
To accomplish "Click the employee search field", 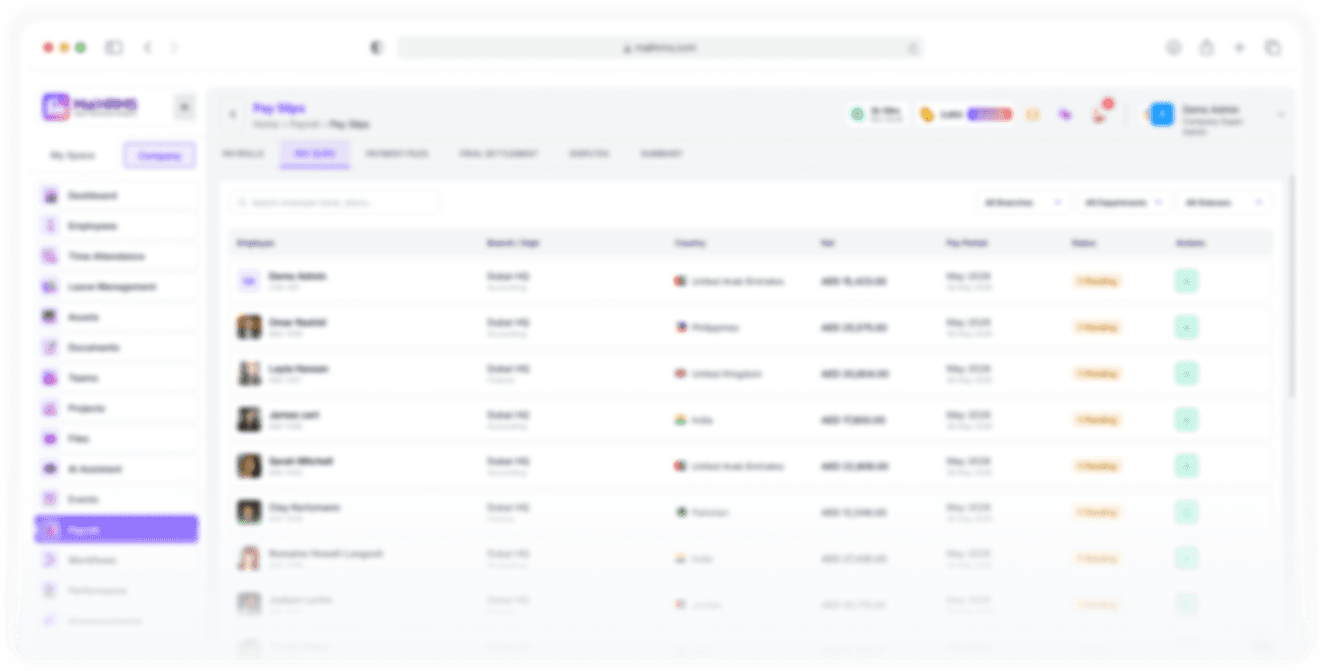I will (x=335, y=203).
